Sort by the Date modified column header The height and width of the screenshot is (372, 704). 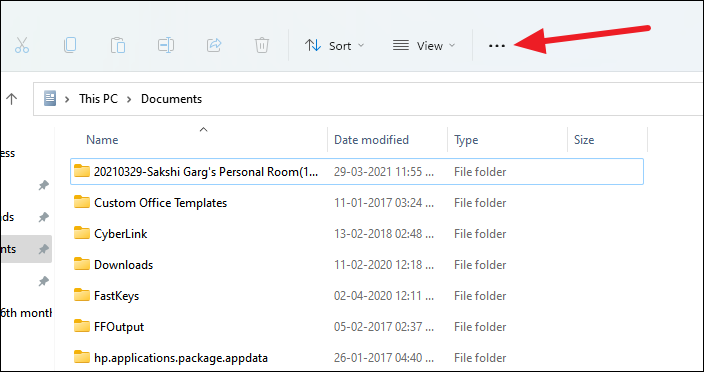pyautogui.click(x=371, y=140)
